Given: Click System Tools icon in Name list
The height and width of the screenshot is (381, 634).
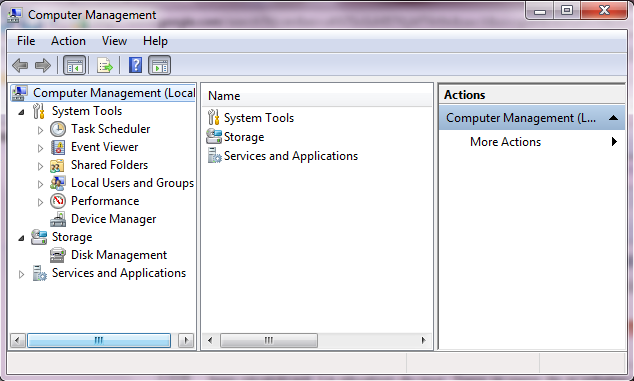Looking at the screenshot, I should [x=213, y=118].
